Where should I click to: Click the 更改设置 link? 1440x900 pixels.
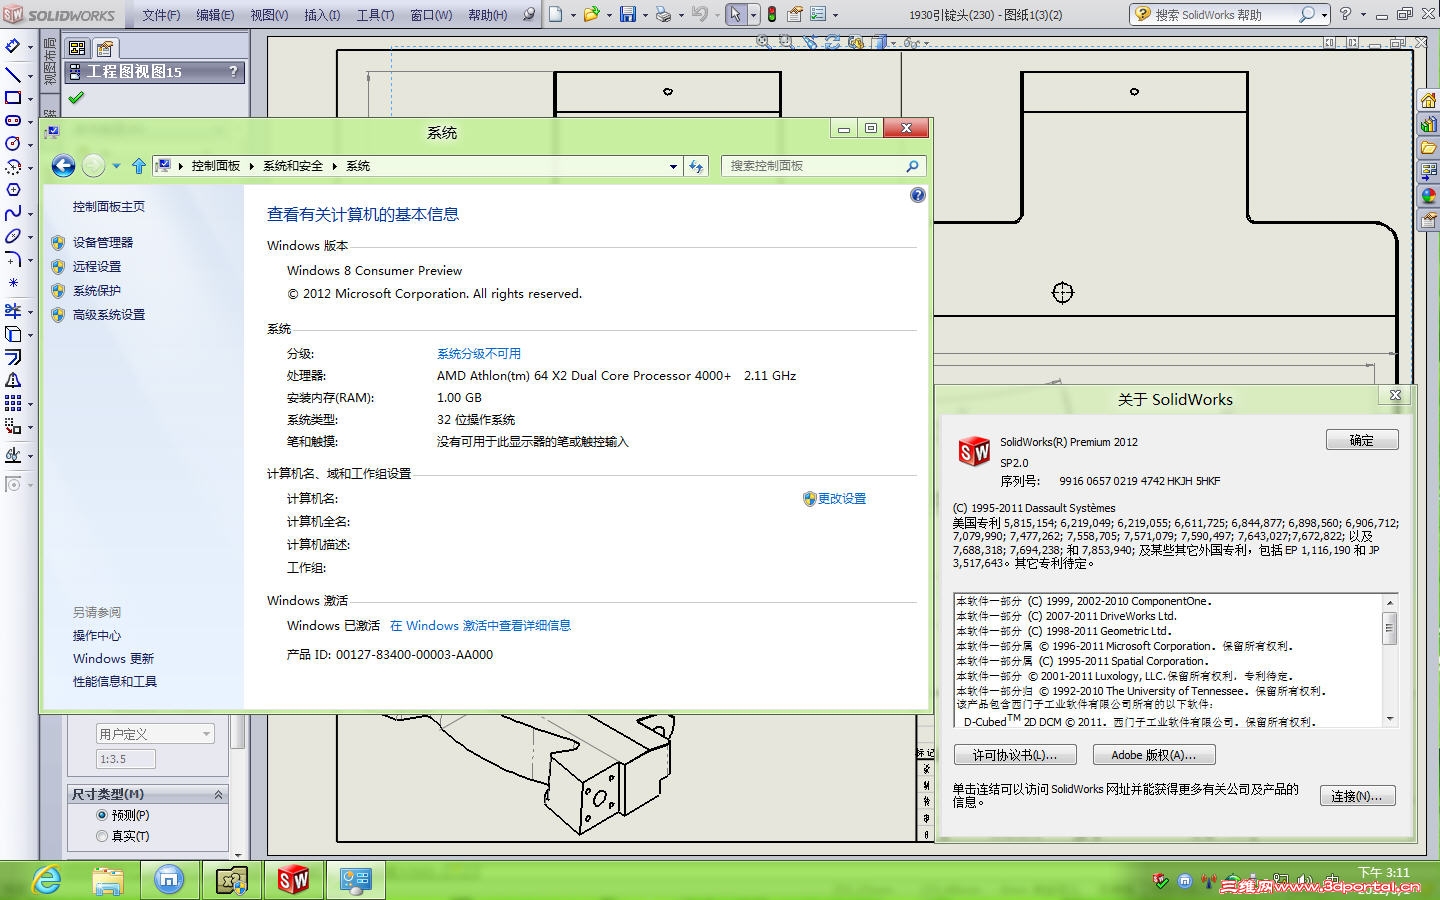coord(842,498)
